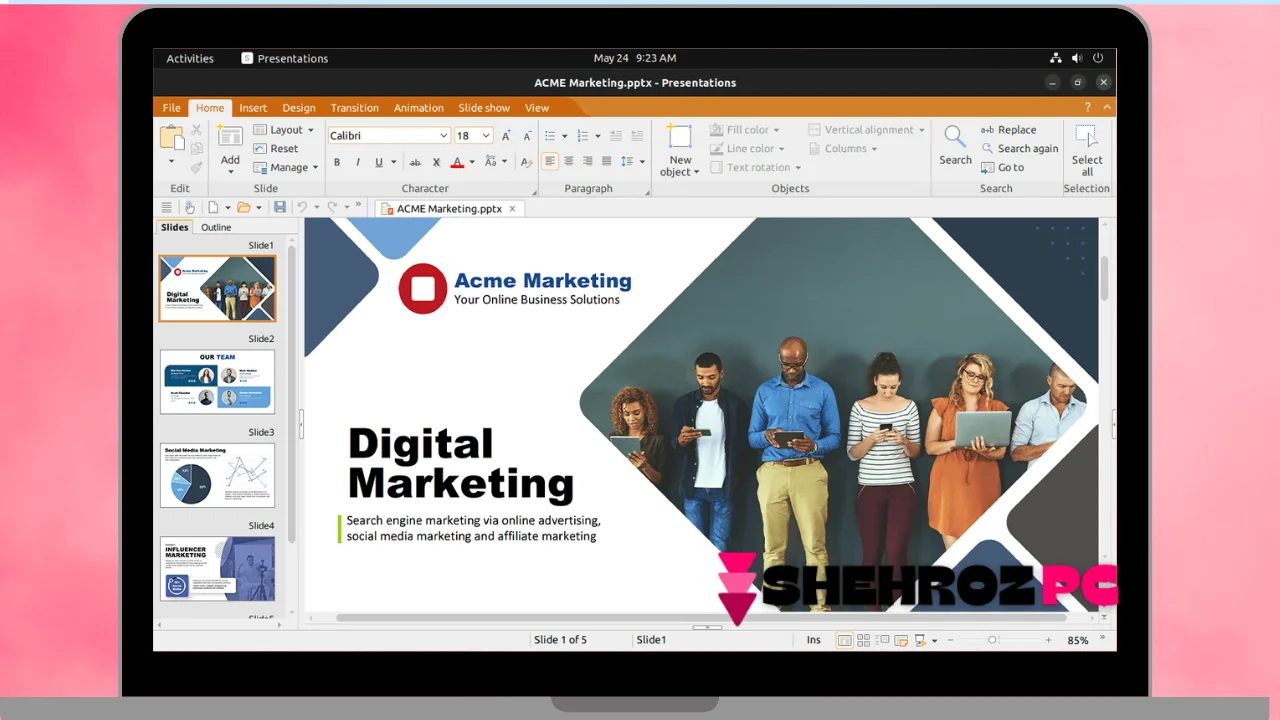
Task: Toggle Italic formatting
Action: pos(357,162)
